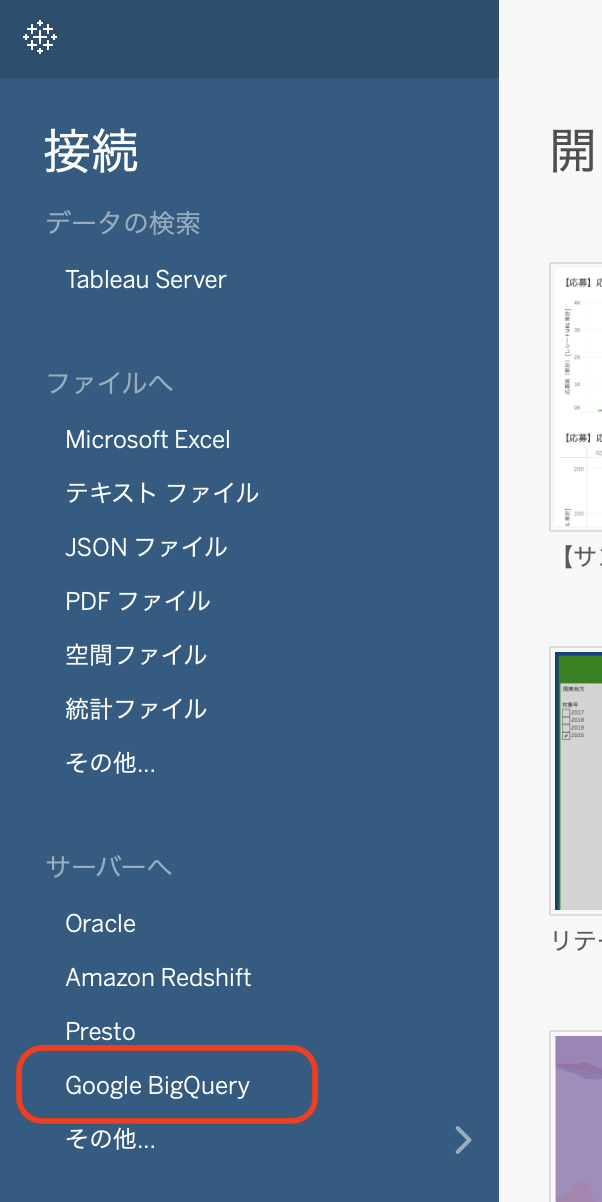Click the 接続 pane title
The image size is (602, 1202).
tap(91, 152)
